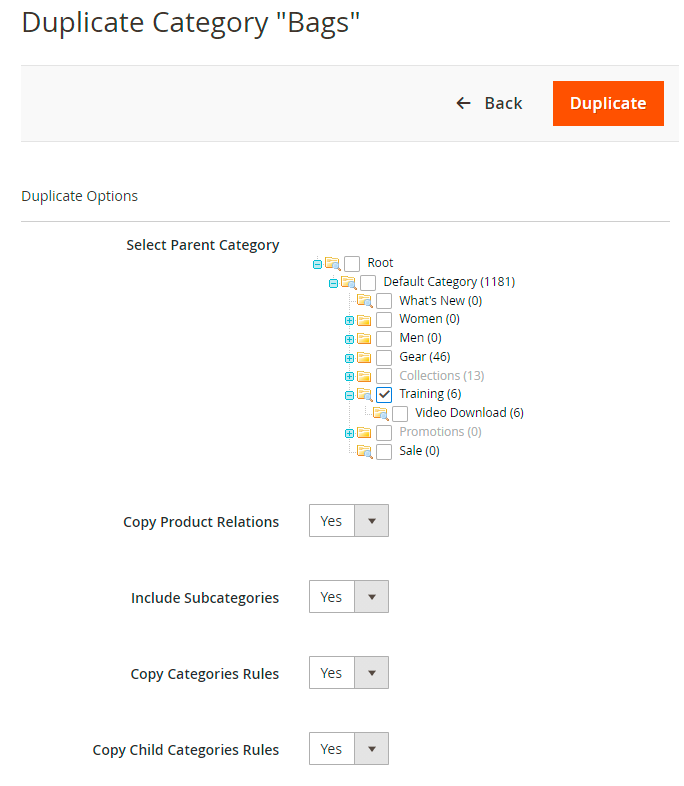Go back using the Back link
684x786 pixels.
click(x=489, y=103)
